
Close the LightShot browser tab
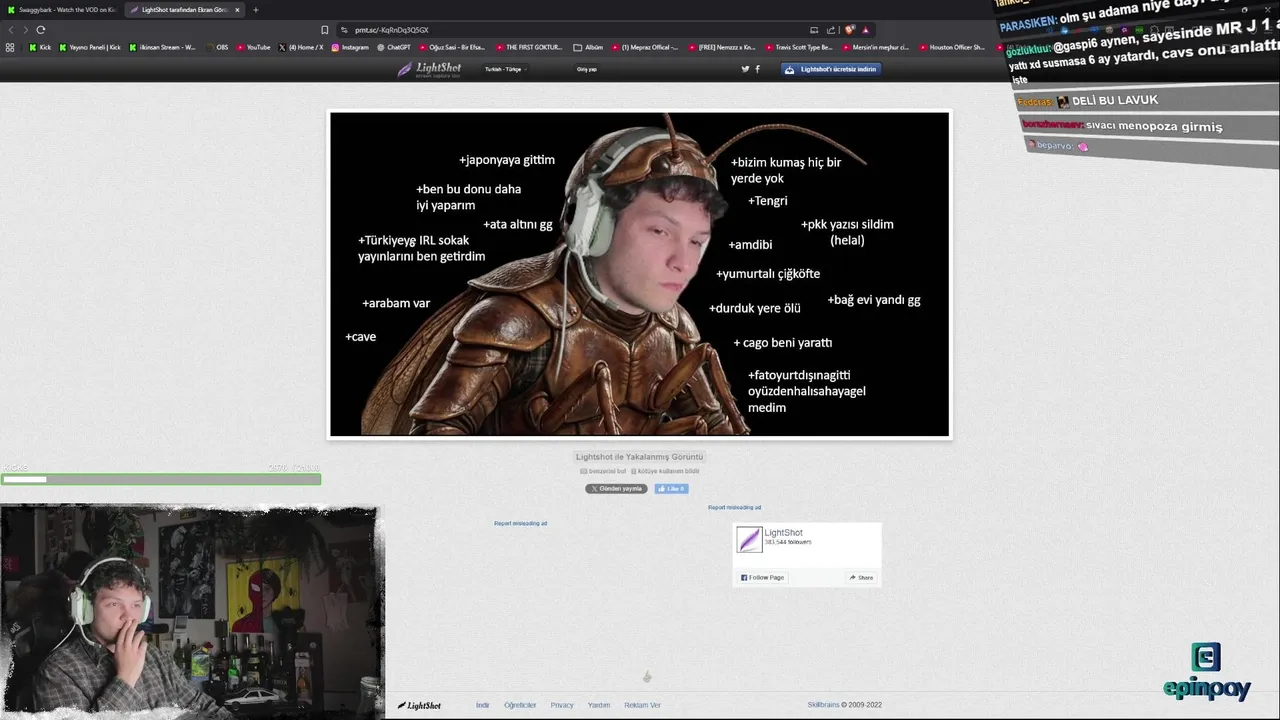(237, 10)
